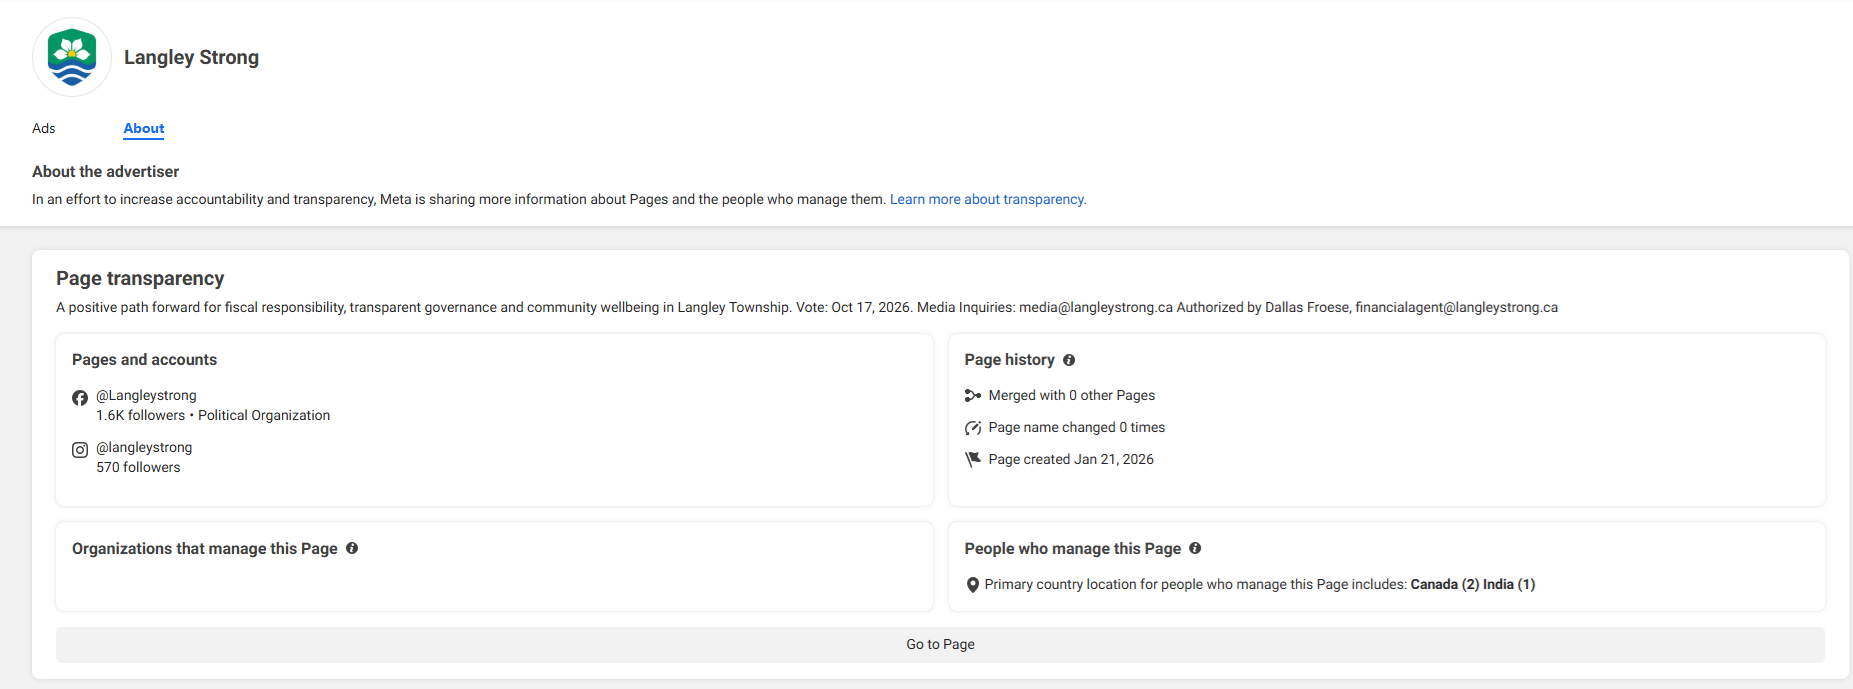Screen dimensions: 1853x689
Task: Click the name-change icon by Page name changed
Action: [973, 427]
